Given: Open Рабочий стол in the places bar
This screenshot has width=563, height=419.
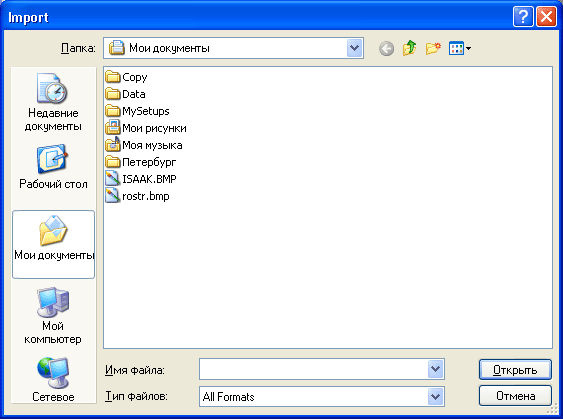Looking at the screenshot, I should (x=53, y=167).
